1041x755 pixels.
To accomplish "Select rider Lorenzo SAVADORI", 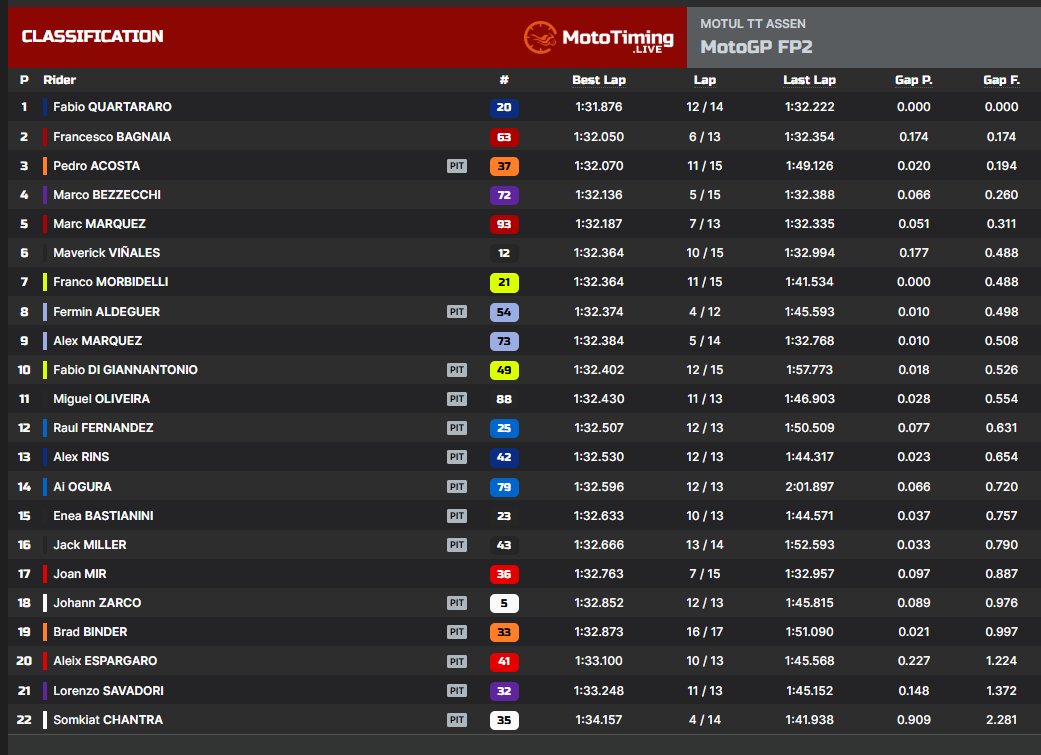I will [108, 691].
